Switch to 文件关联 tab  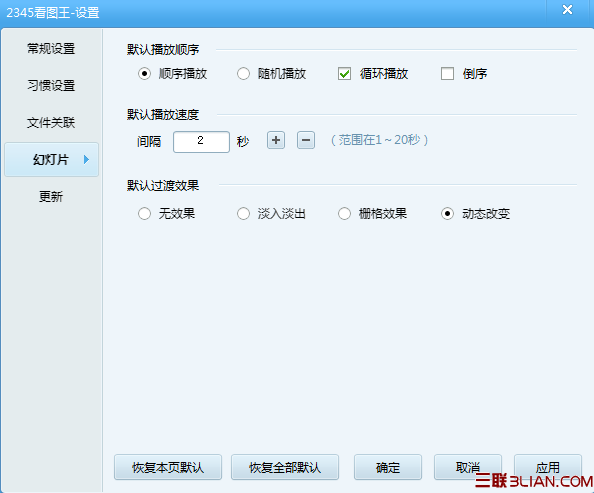tap(51, 122)
